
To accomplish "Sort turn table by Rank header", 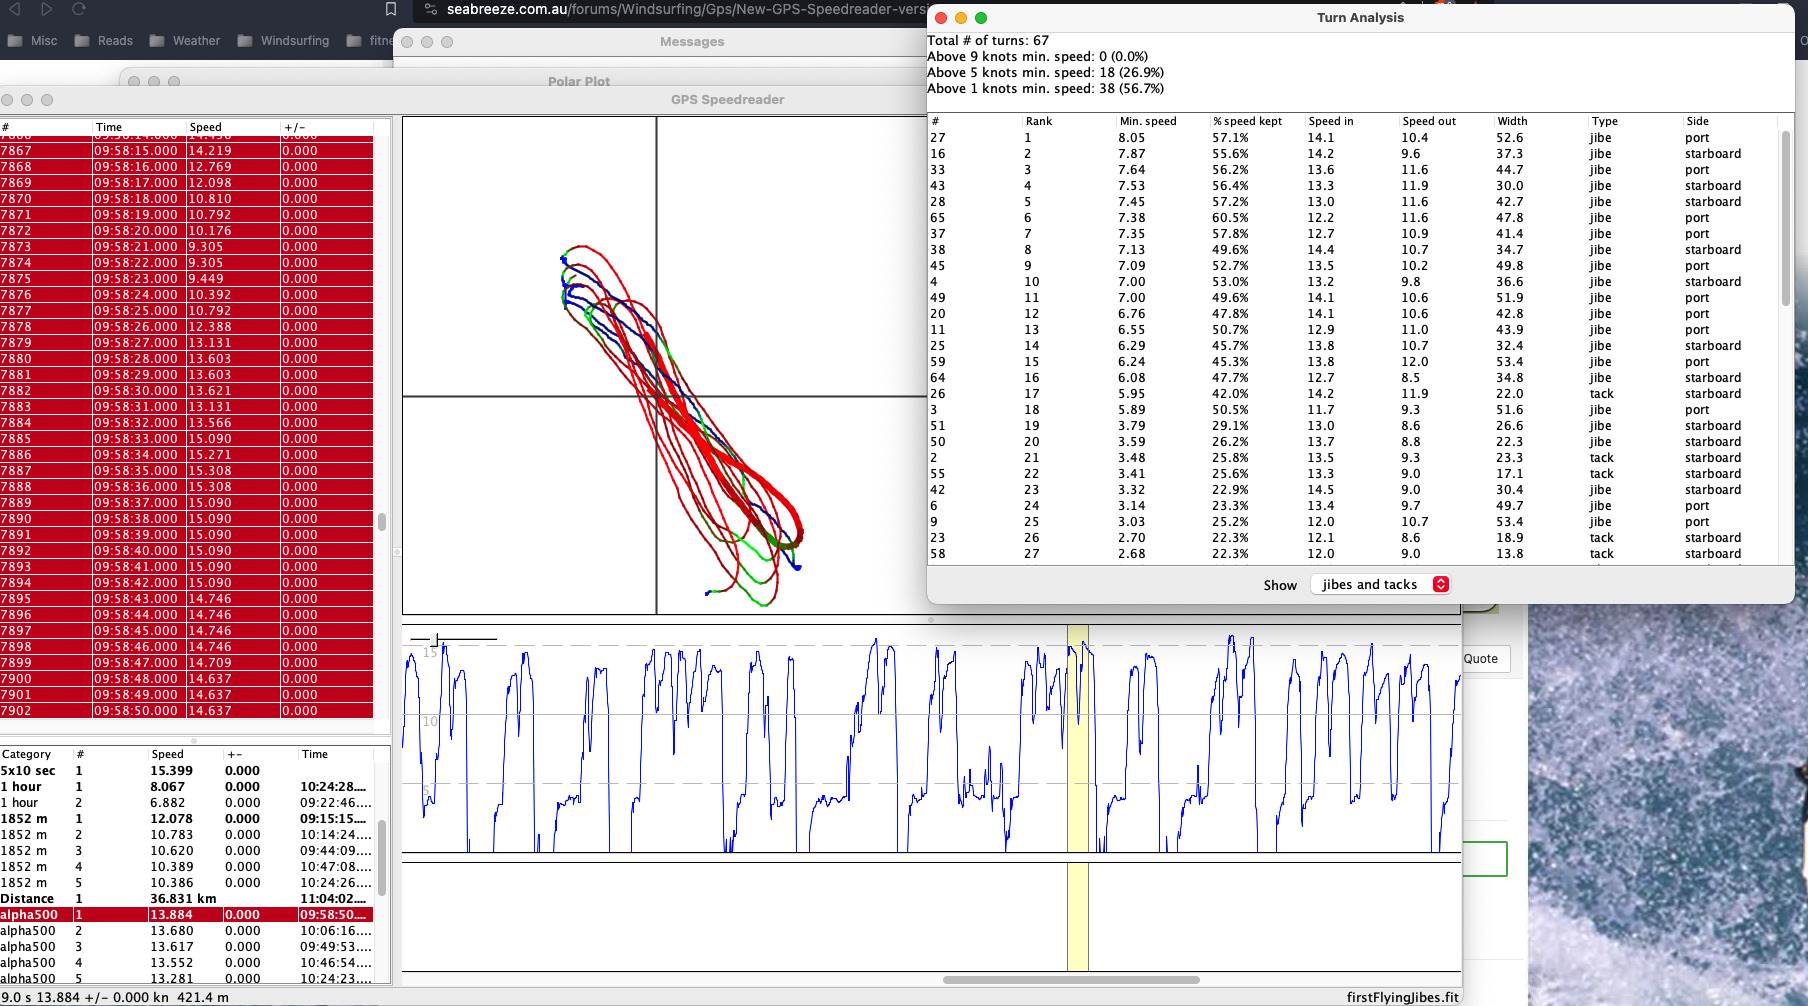I will (1038, 121).
